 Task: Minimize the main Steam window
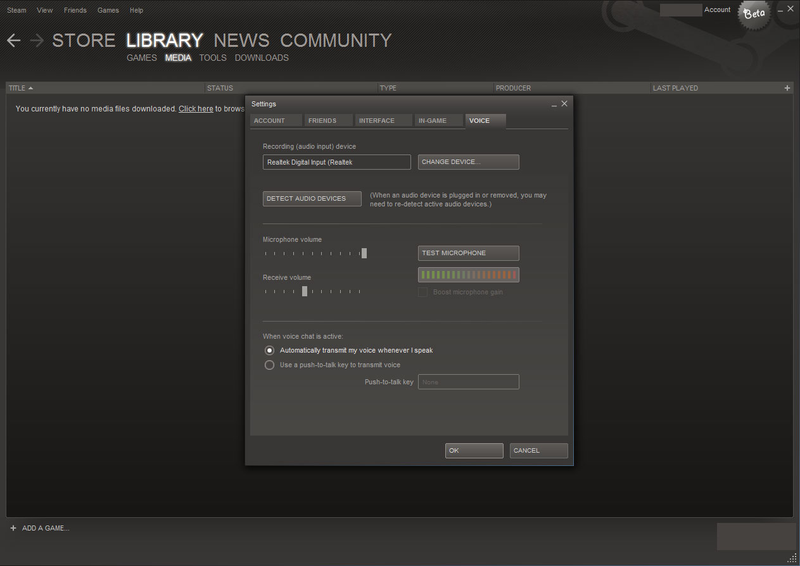click(780, 10)
